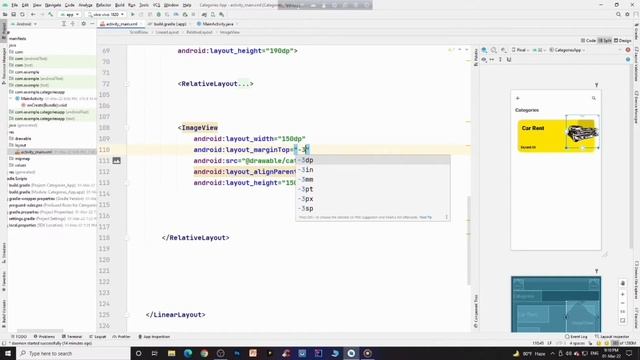Select the -3dp autocomplete suggestion
The height and width of the screenshot is (360, 640).
coord(373,160)
